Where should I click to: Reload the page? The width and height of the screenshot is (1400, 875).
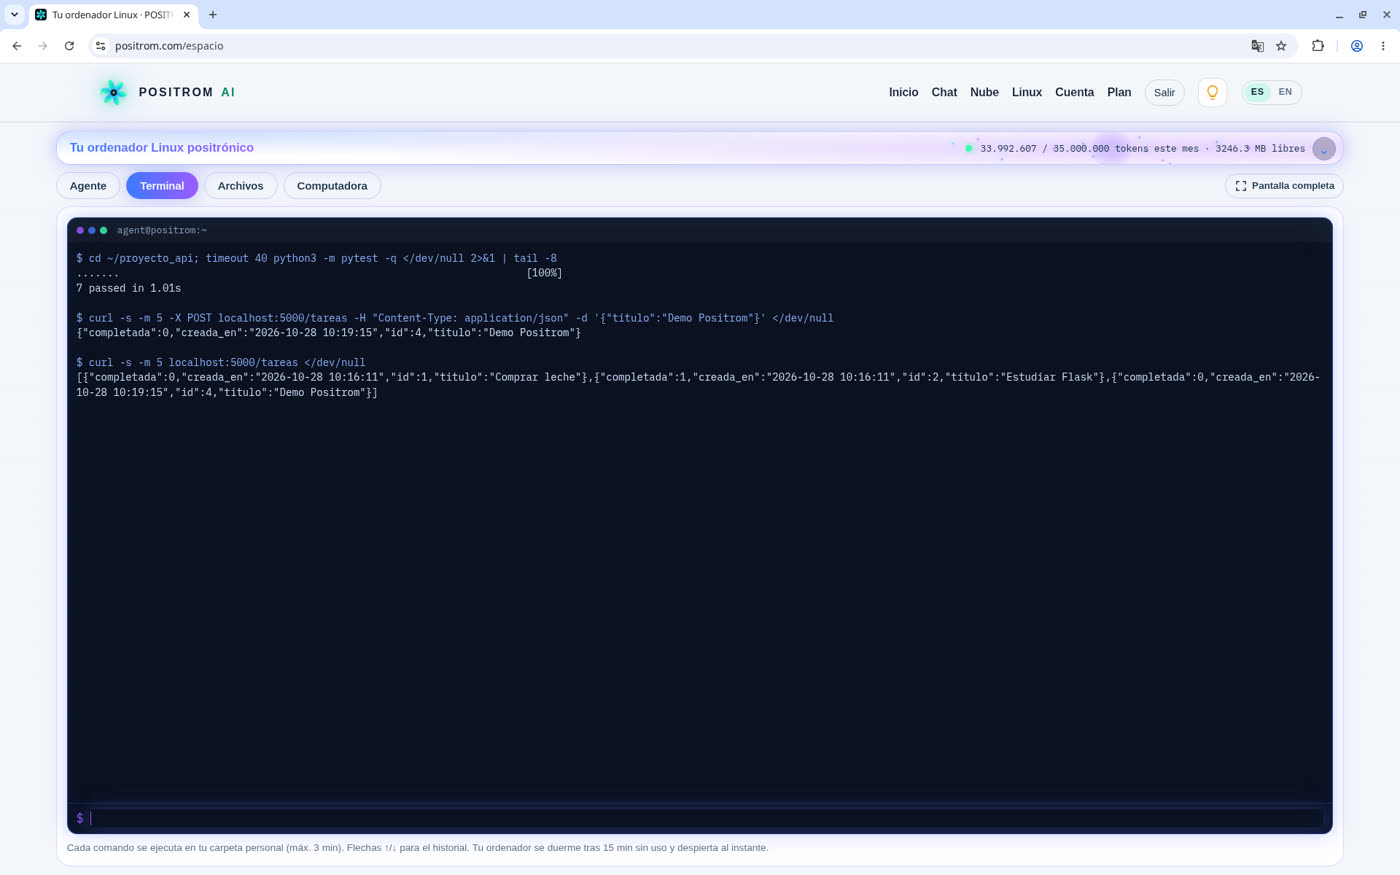[x=69, y=46]
